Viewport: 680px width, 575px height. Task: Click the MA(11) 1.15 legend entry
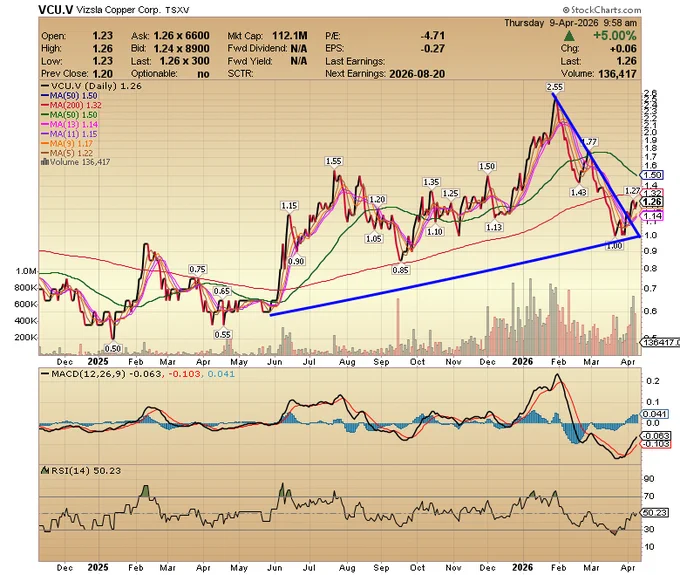(x=69, y=134)
